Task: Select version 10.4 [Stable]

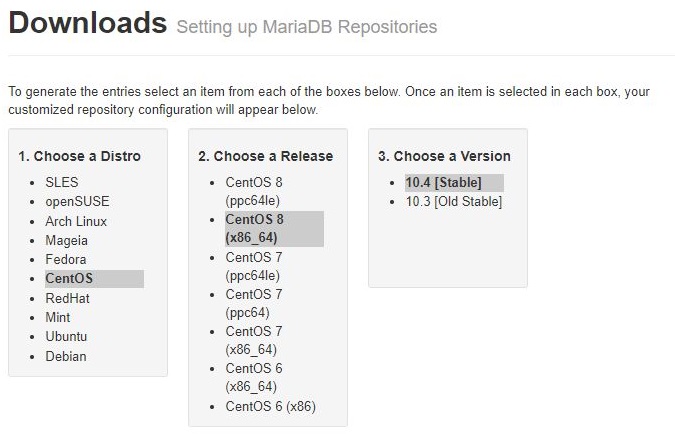Action: pos(443,182)
